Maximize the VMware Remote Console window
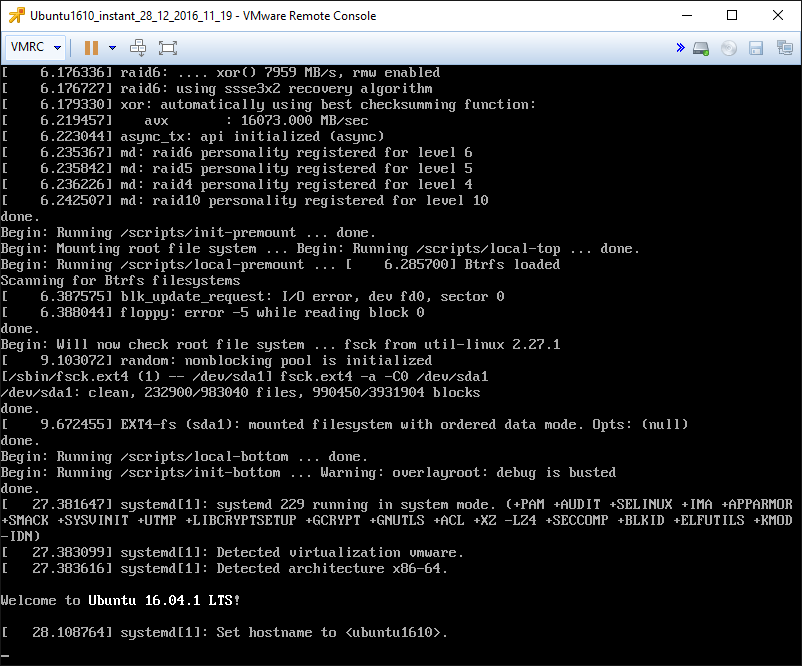Image resolution: width=802 pixels, height=666 pixels. point(732,15)
